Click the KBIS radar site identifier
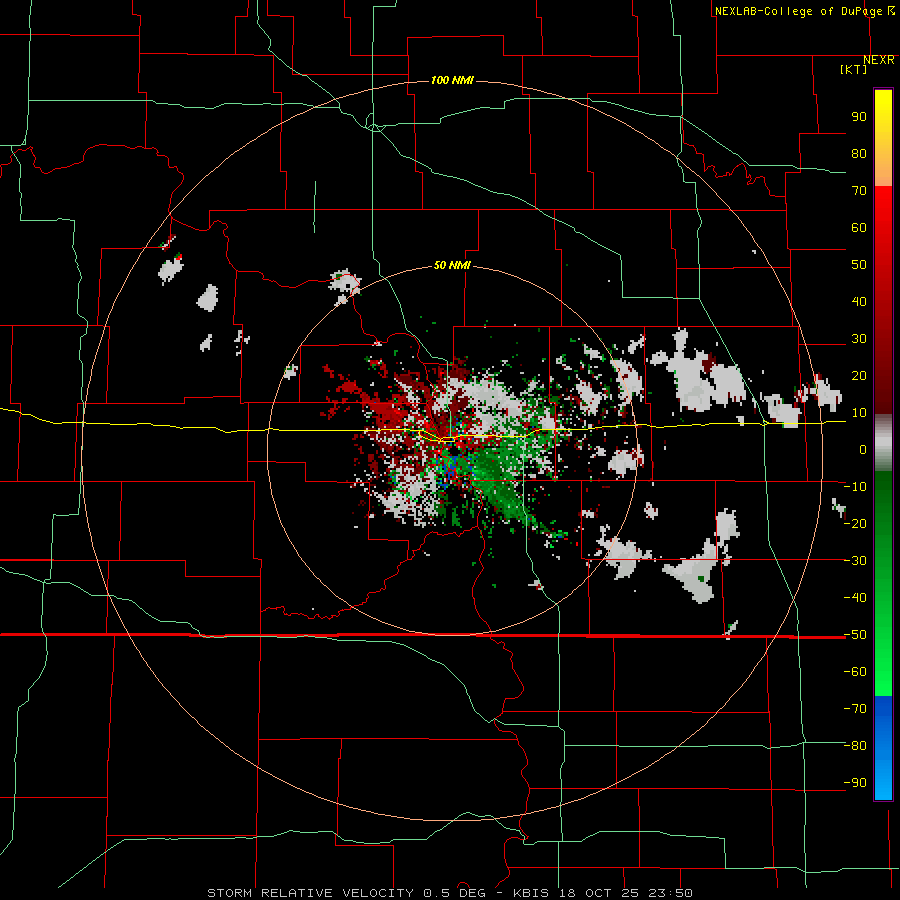The width and height of the screenshot is (900, 900). (x=531, y=893)
